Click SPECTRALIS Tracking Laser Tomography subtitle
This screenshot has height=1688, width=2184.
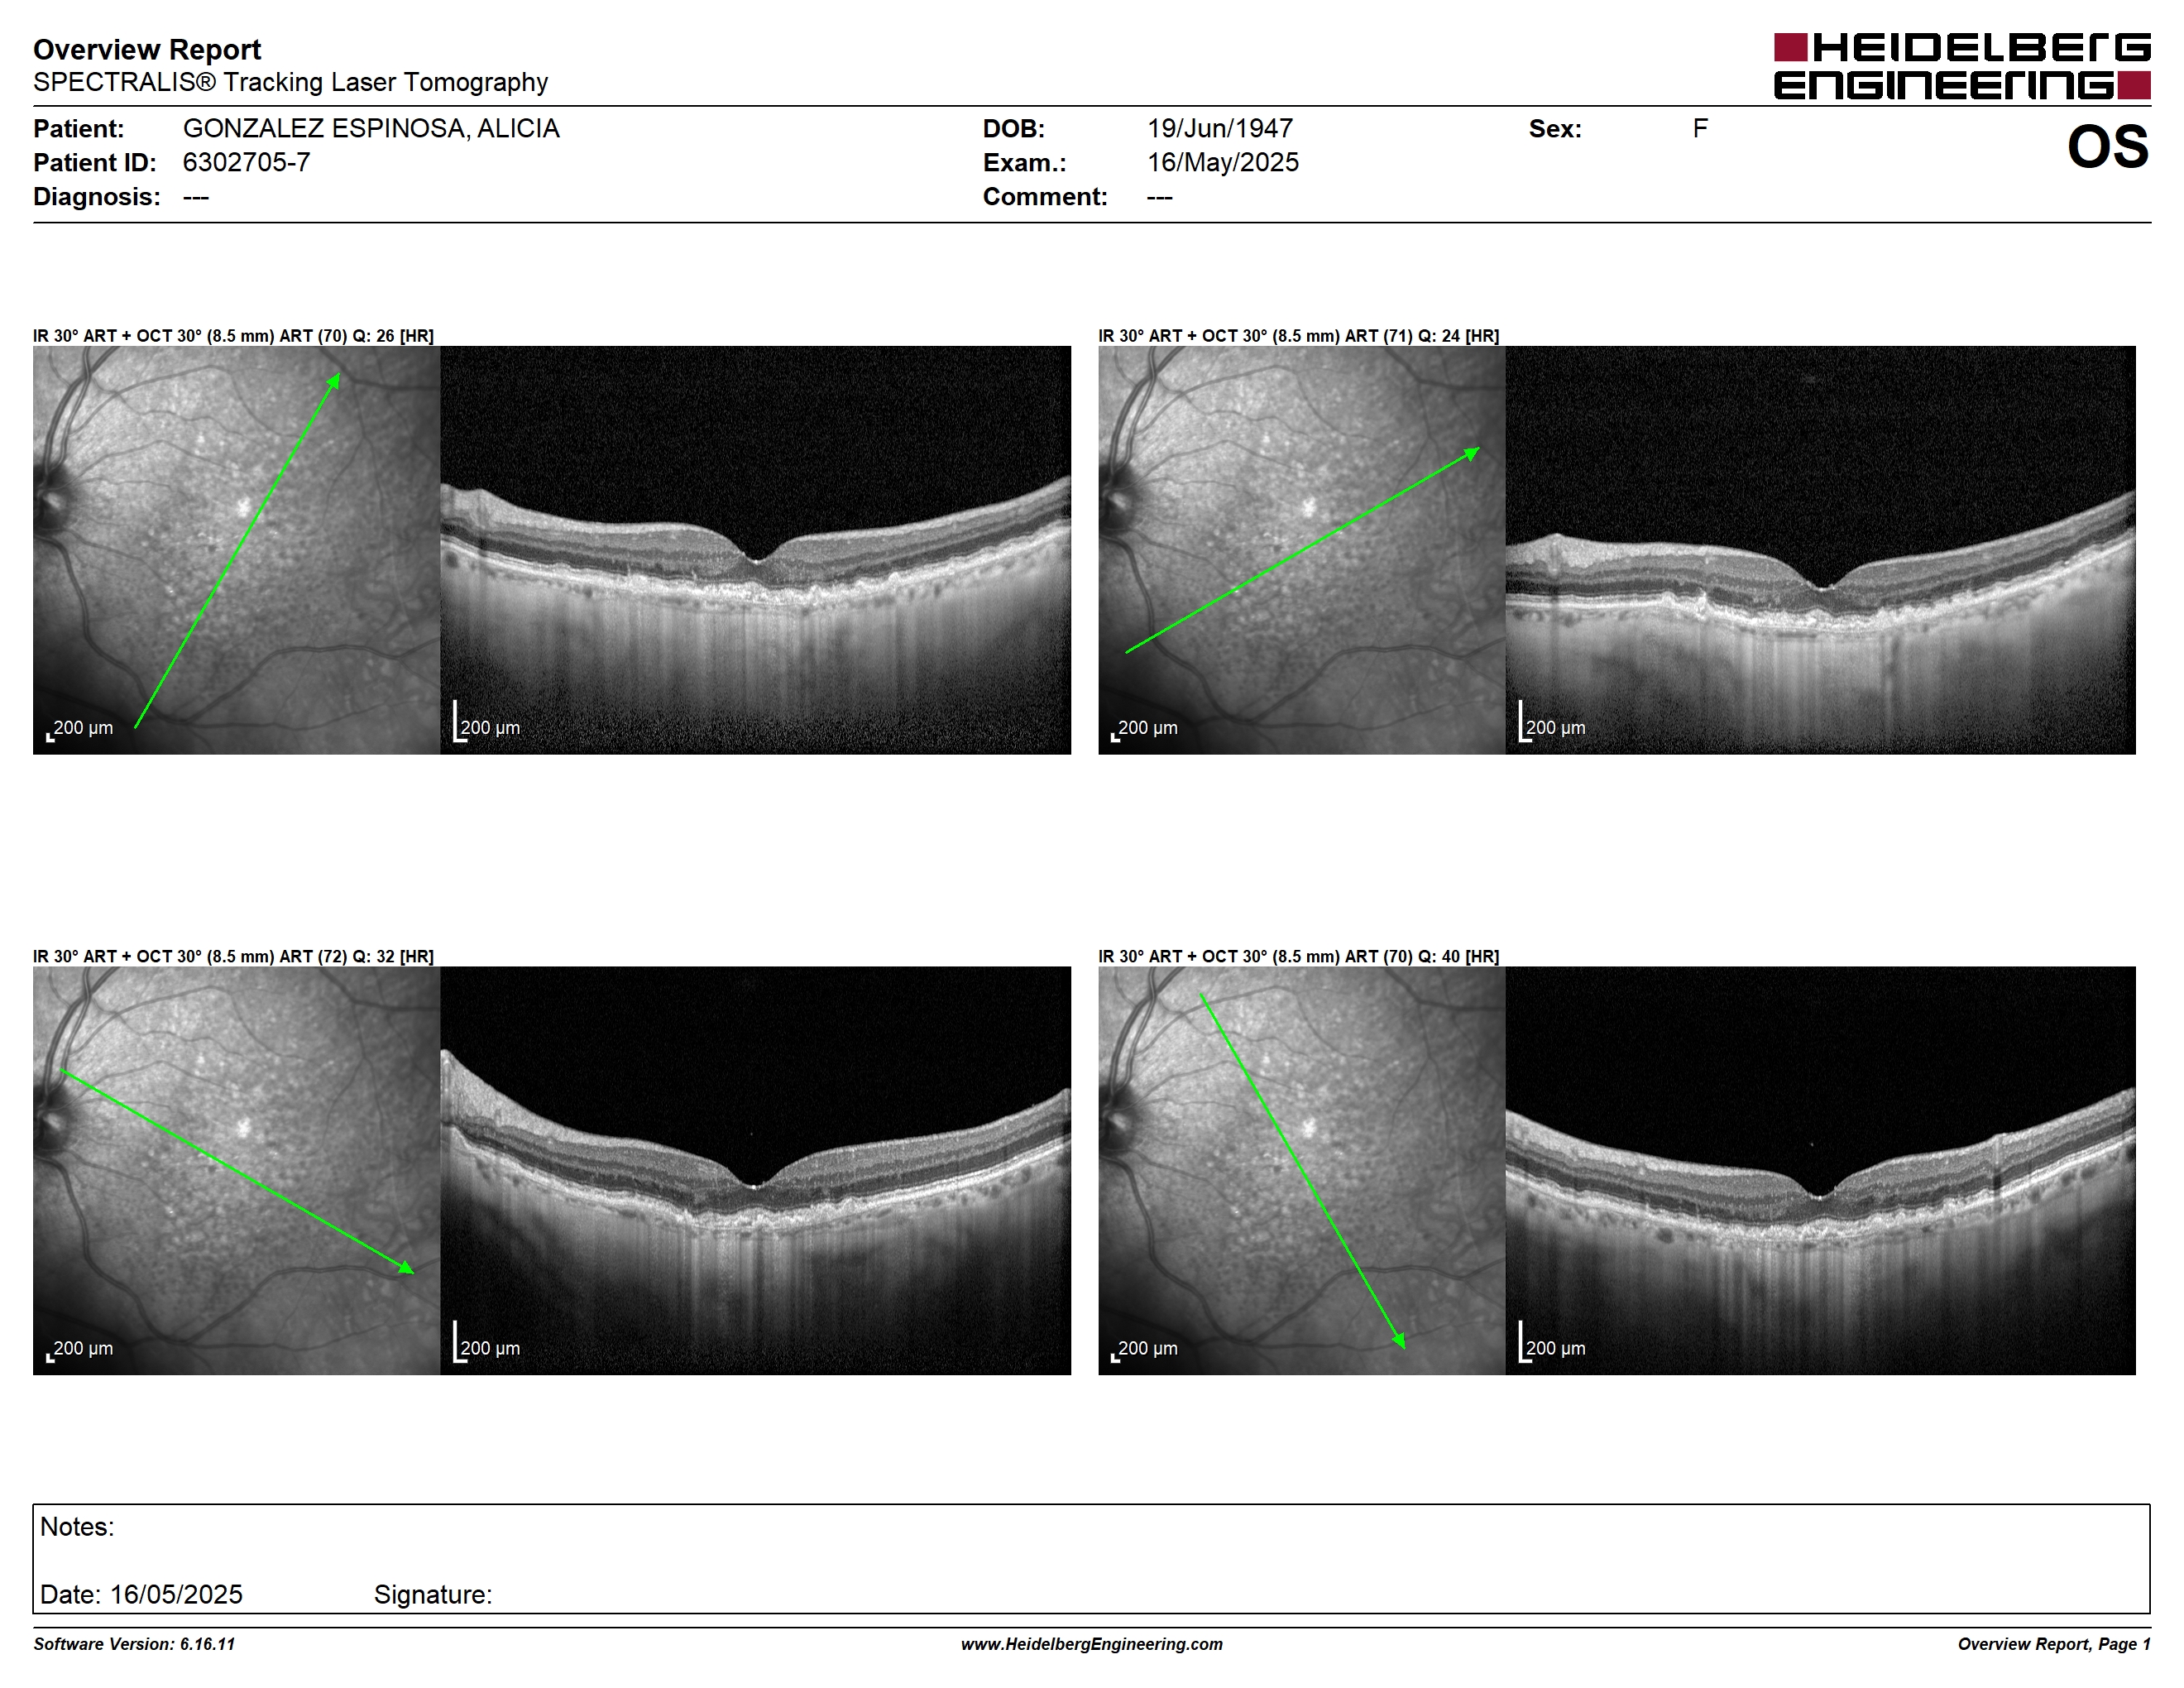(x=290, y=82)
